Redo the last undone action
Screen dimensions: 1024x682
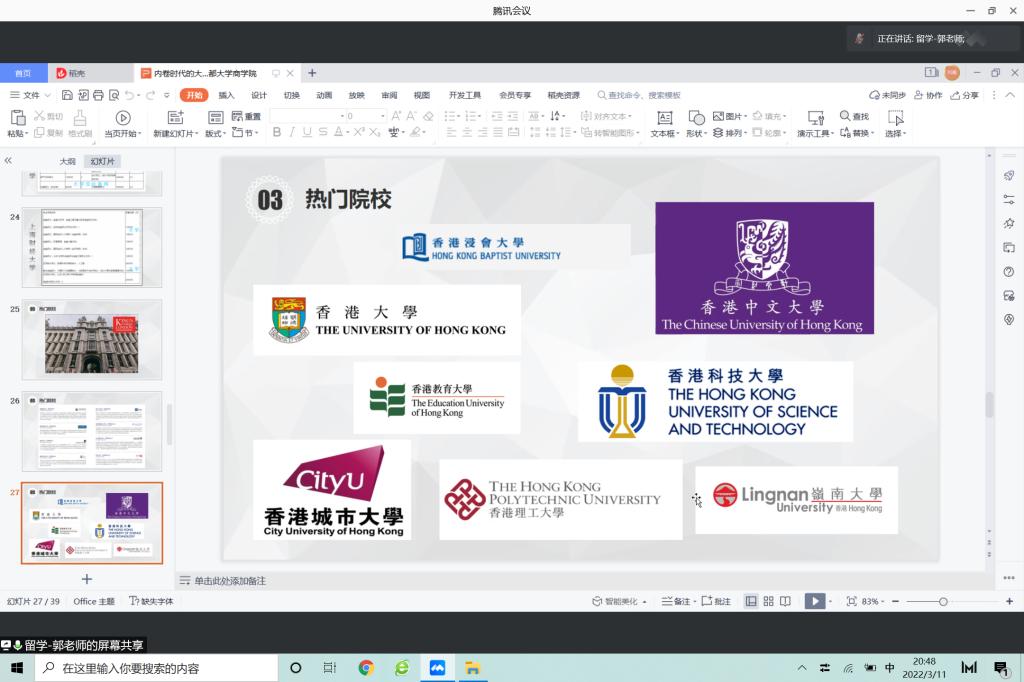pos(151,95)
